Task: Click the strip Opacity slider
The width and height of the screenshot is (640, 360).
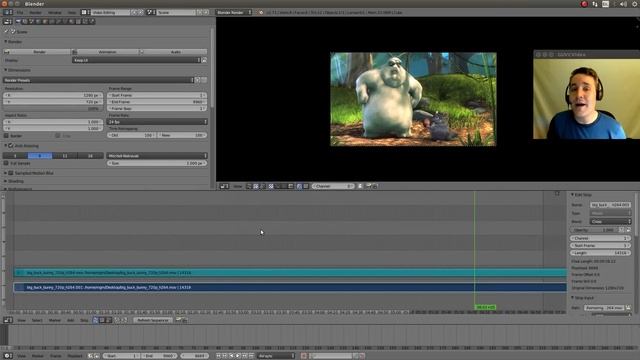Action: [595, 230]
